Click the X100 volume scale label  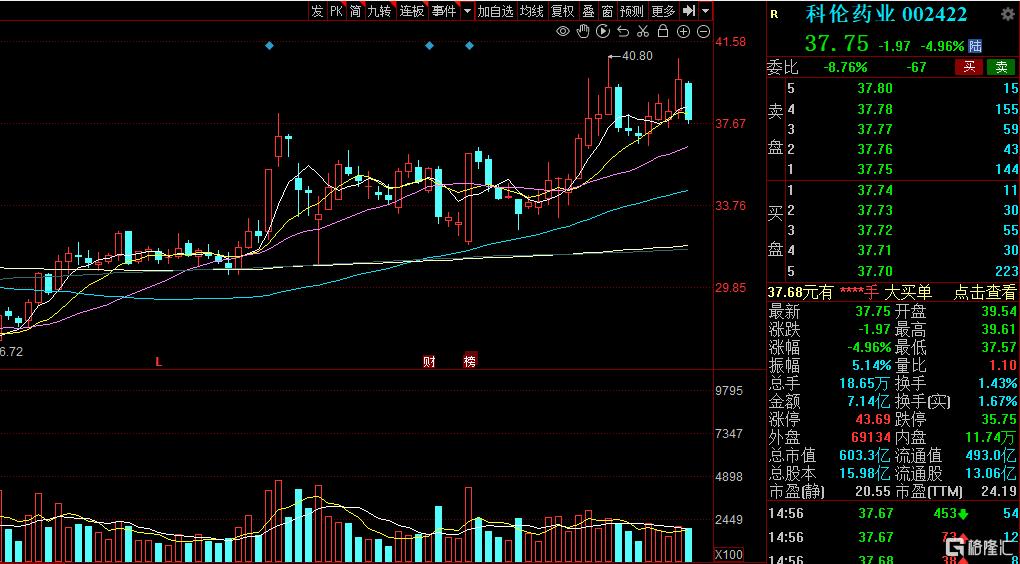[728, 556]
